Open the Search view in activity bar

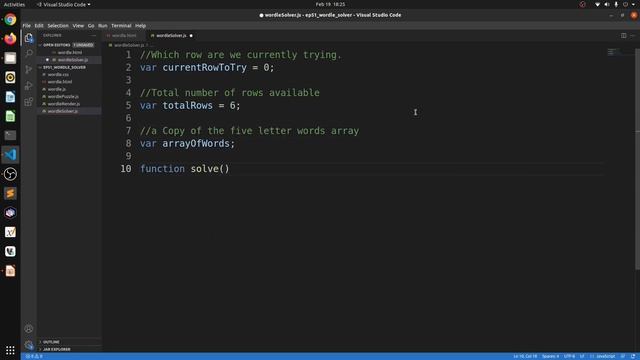(x=29, y=53)
